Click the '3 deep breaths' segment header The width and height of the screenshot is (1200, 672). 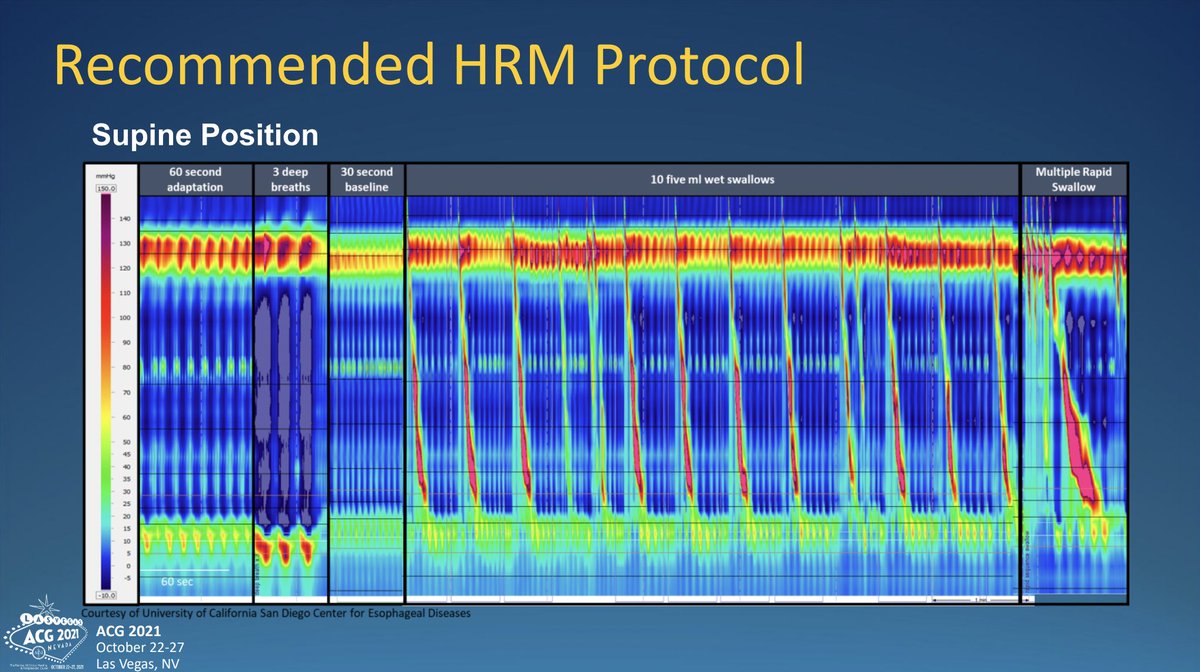click(290, 179)
